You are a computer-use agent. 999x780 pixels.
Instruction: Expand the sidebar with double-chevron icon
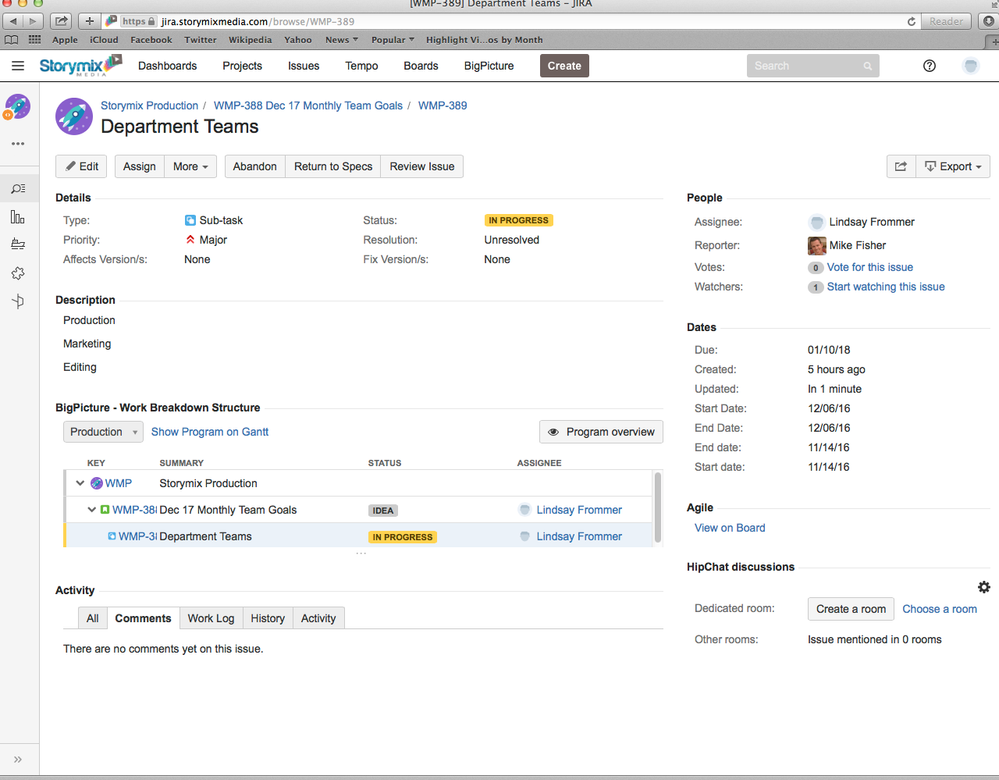18,759
